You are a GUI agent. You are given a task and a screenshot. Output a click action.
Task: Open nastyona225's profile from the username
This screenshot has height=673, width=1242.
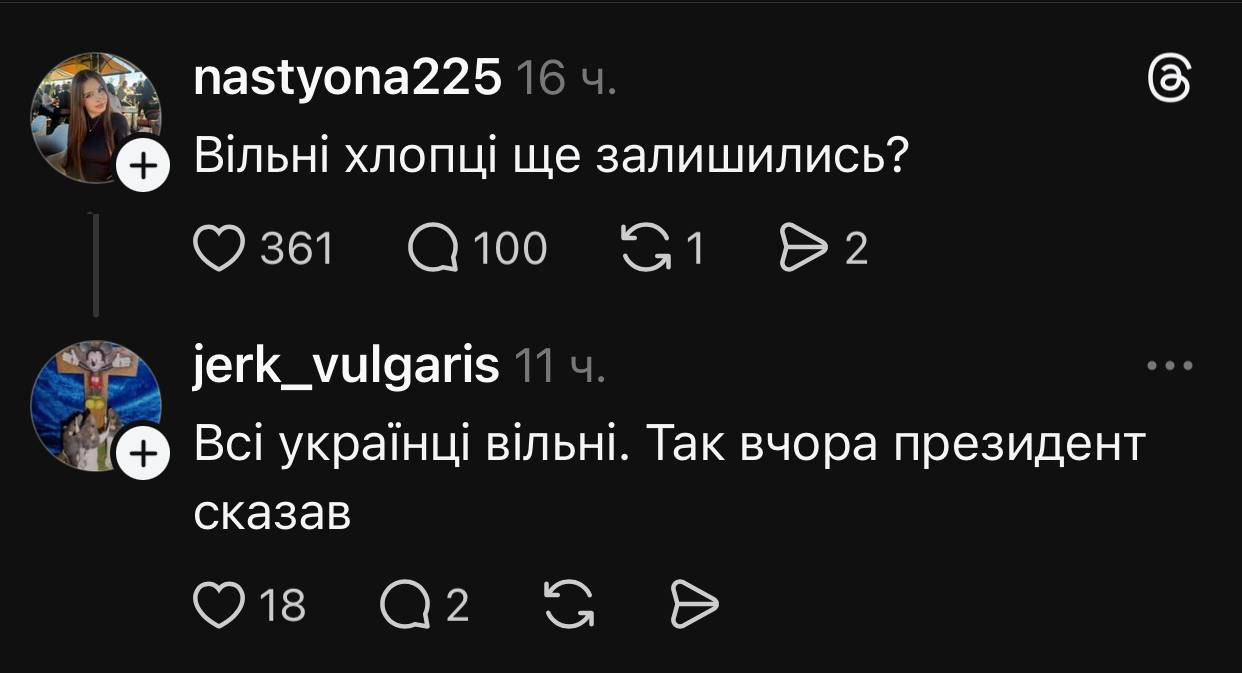click(x=347, y=78)
